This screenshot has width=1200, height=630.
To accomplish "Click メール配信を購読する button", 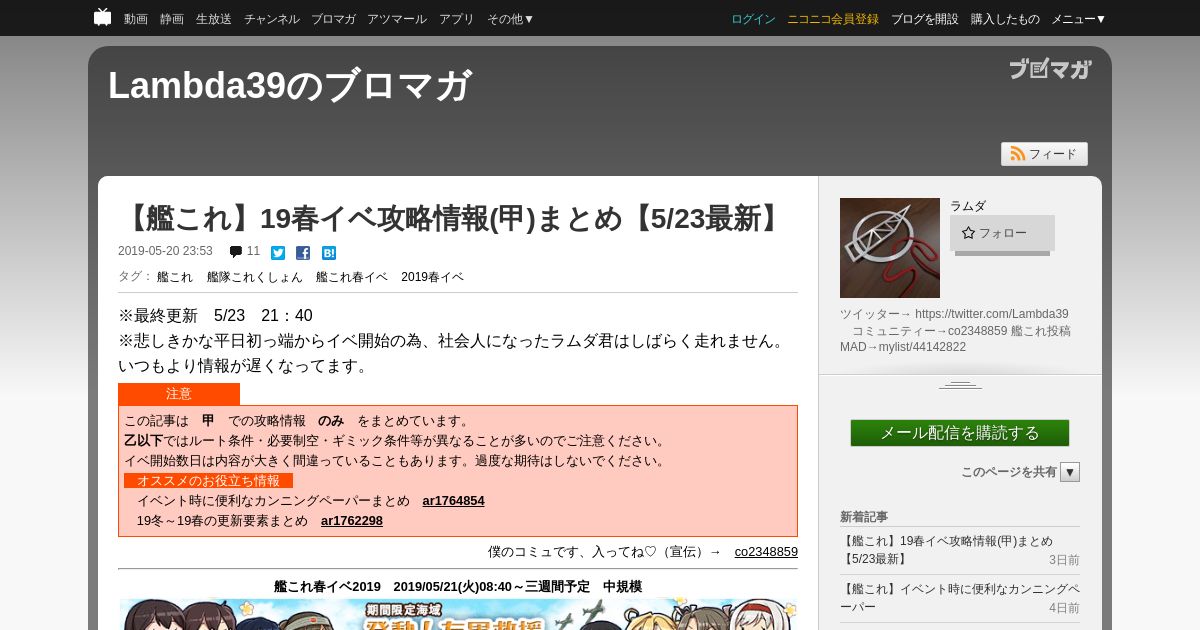I will coord(960,433).
